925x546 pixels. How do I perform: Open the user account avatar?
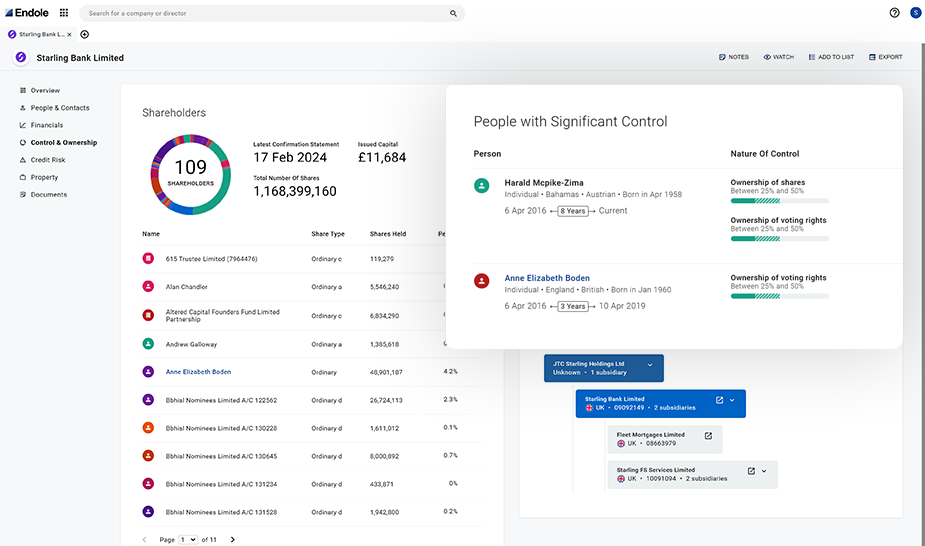point(916,12)
